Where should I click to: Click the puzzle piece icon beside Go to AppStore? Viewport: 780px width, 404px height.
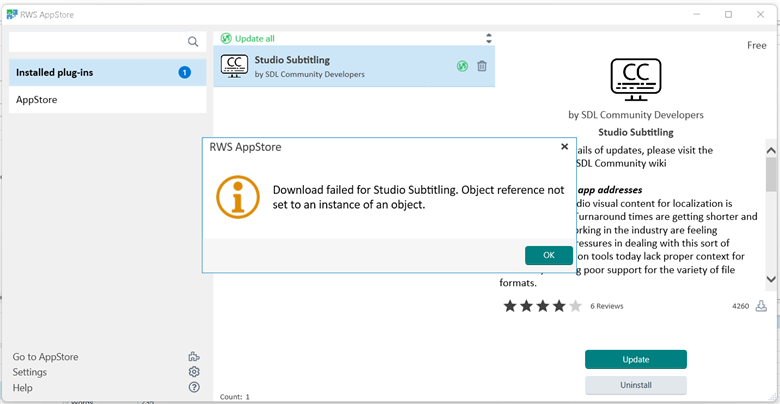coord(194,357)
